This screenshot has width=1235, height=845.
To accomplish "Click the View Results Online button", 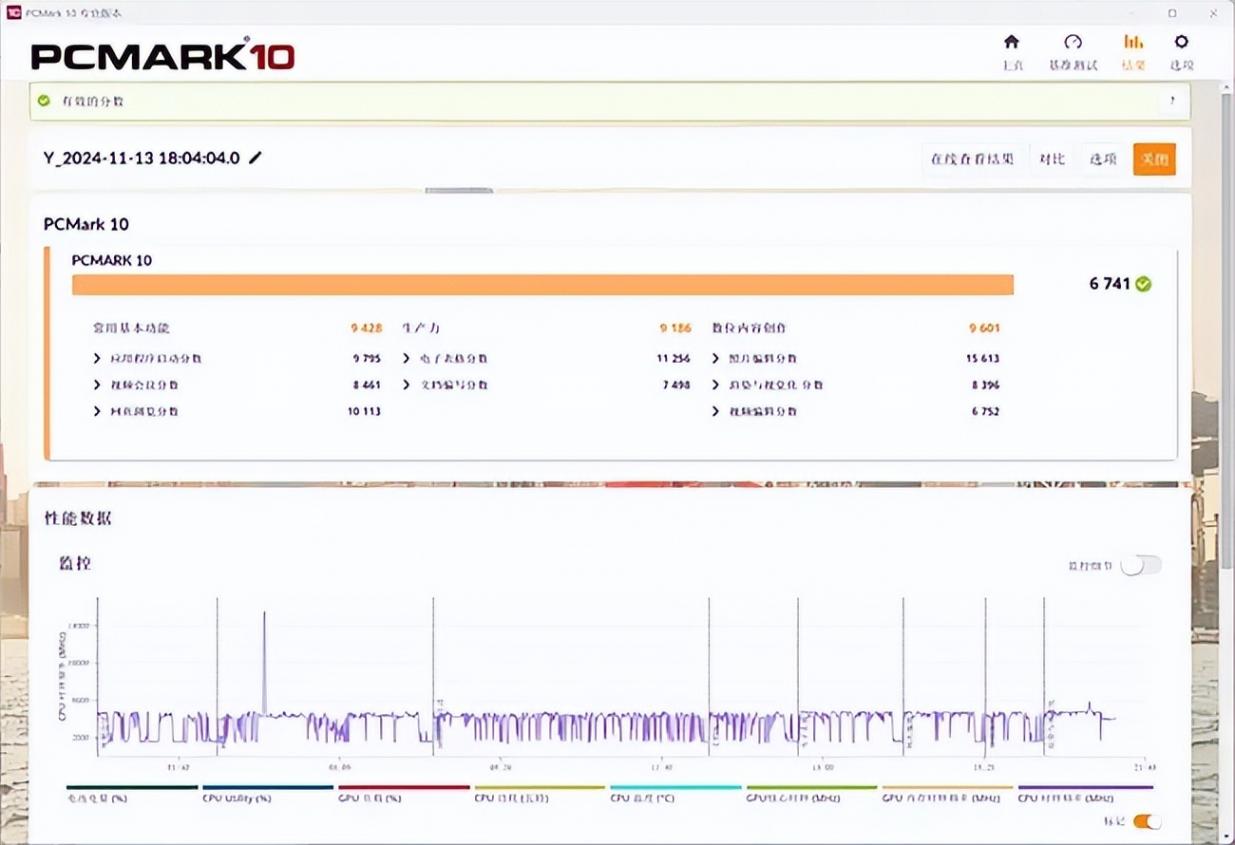I will coord(972,159).
